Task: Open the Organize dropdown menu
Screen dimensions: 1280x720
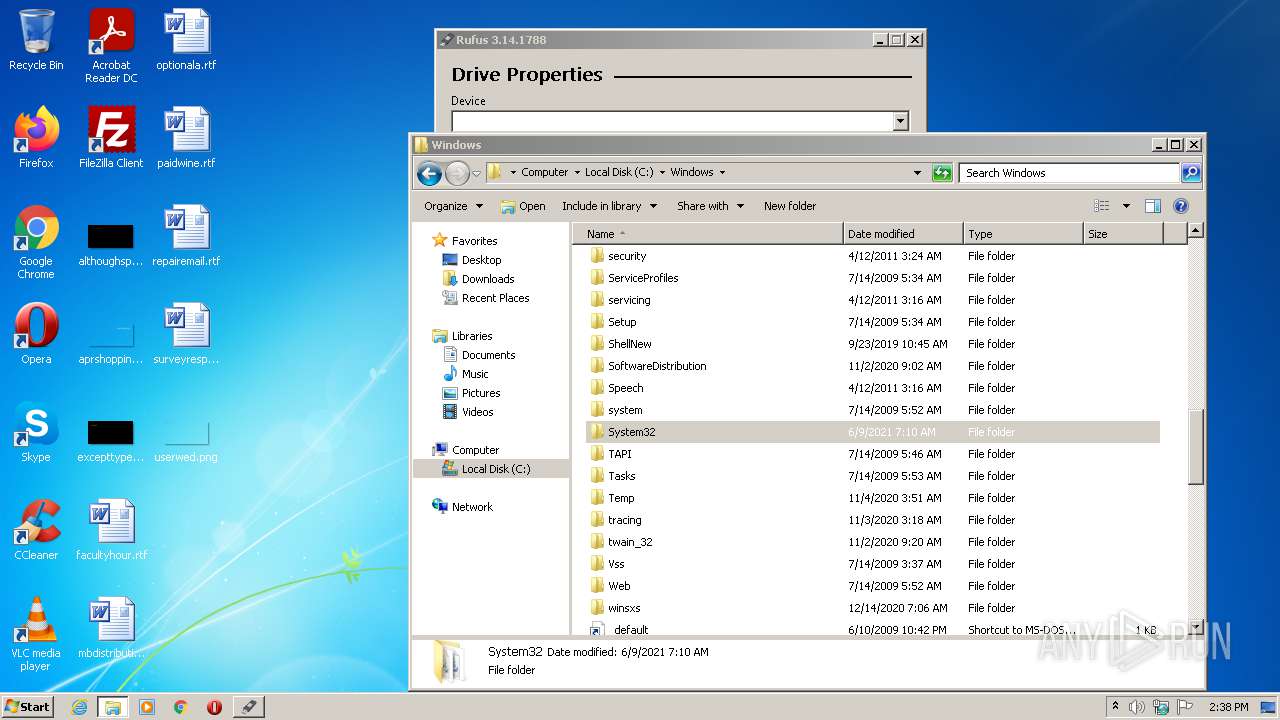Action: tap(453, 206)
